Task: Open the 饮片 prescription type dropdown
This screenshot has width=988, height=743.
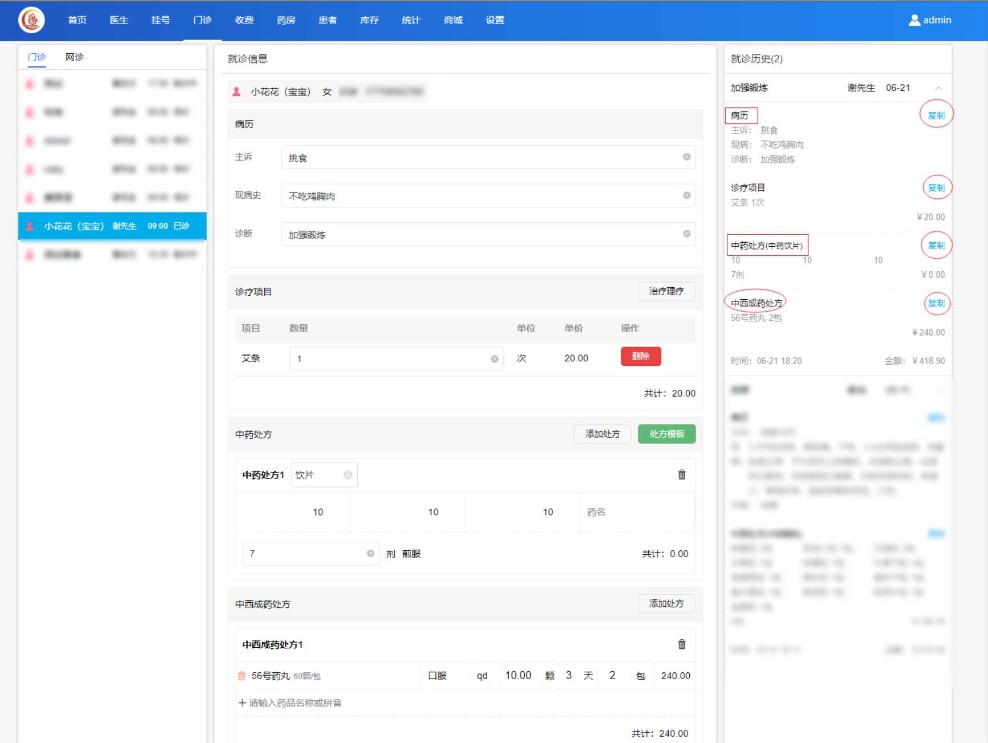Action: pyautogui.click(x=324, y=475)
